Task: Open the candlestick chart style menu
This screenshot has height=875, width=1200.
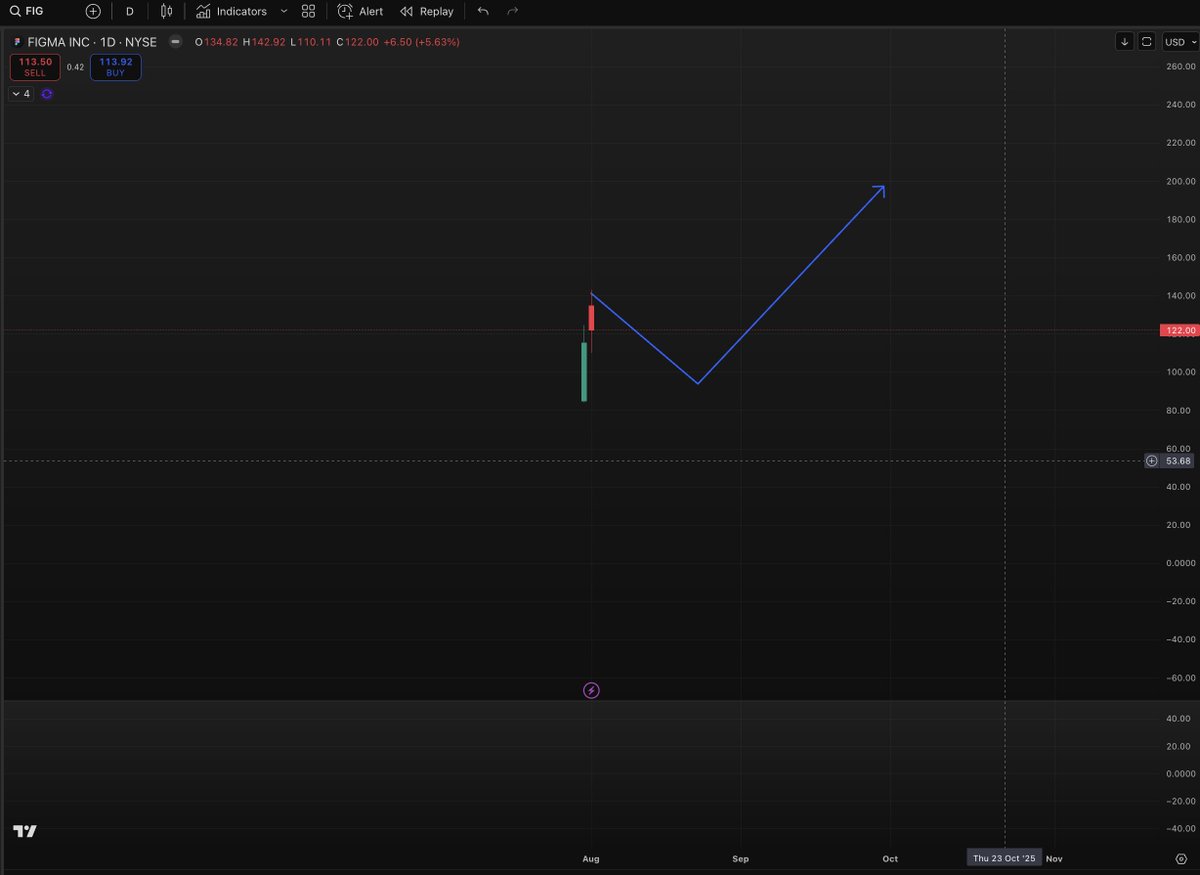Action: point(166,11)
